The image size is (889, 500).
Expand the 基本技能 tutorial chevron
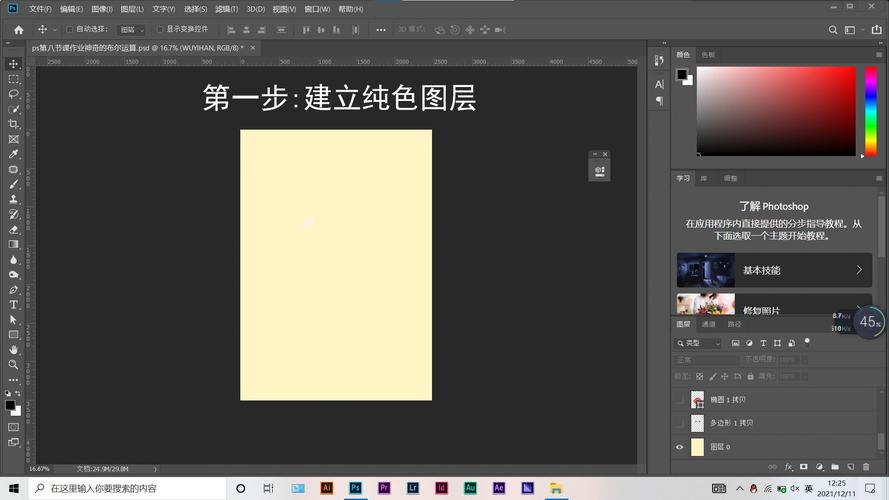860,270
